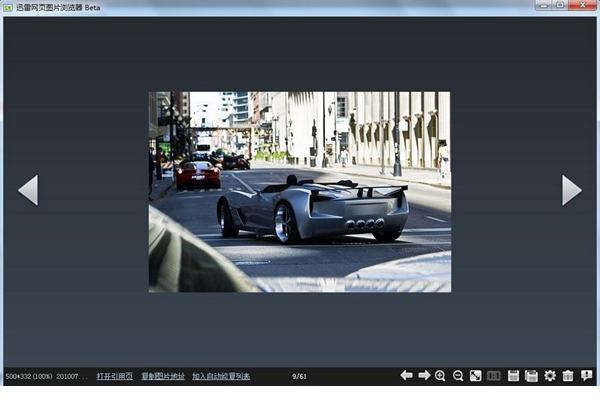Show image at actual 1:1 size
The width and height of the screenshot is (600, 401).
click(x=493, y=376)
